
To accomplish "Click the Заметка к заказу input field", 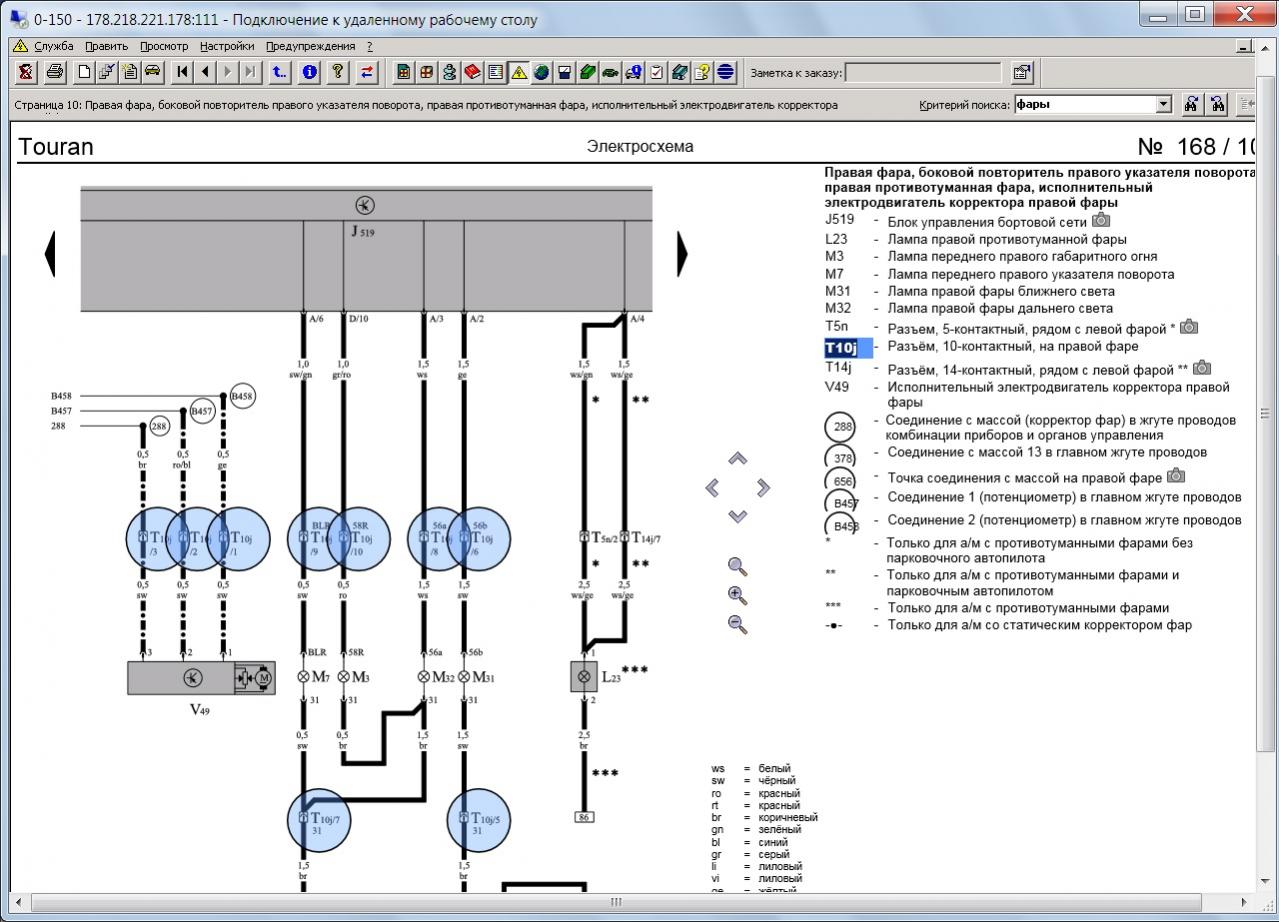I will click(923, 72).
